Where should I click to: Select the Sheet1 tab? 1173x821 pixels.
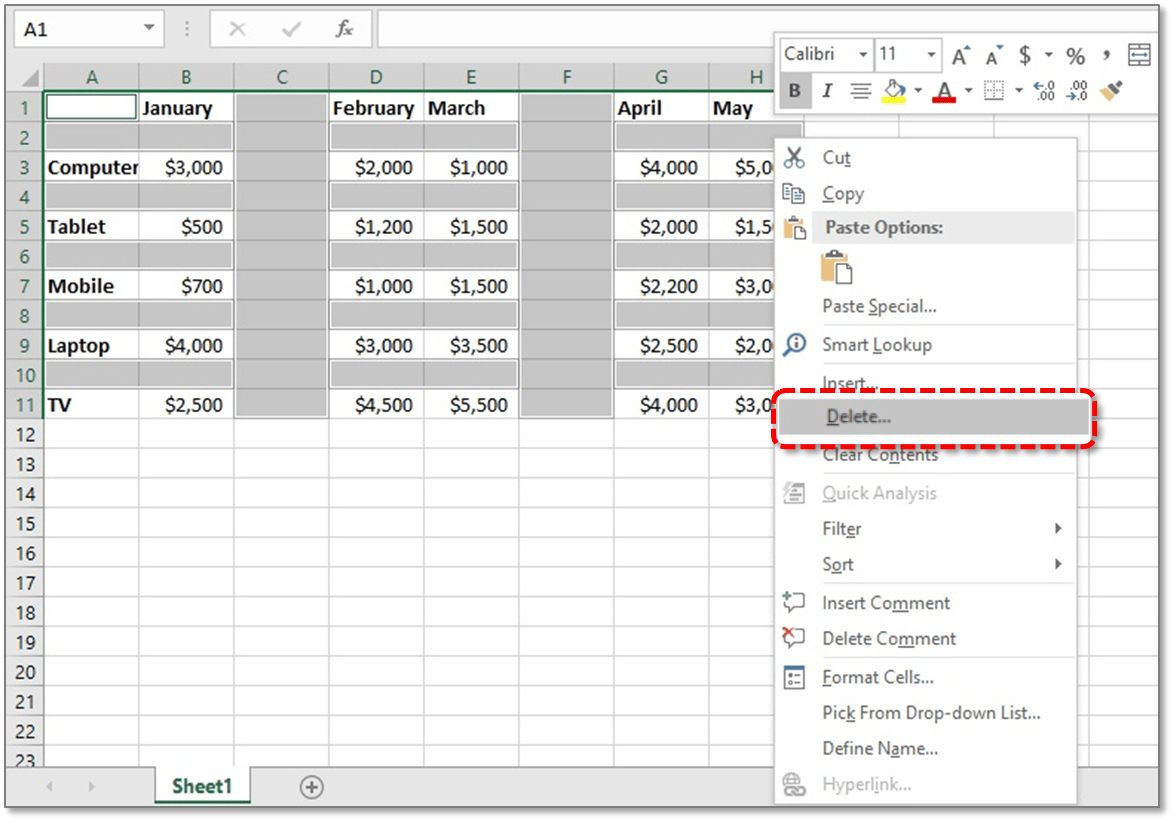click(x=202, y=786)
